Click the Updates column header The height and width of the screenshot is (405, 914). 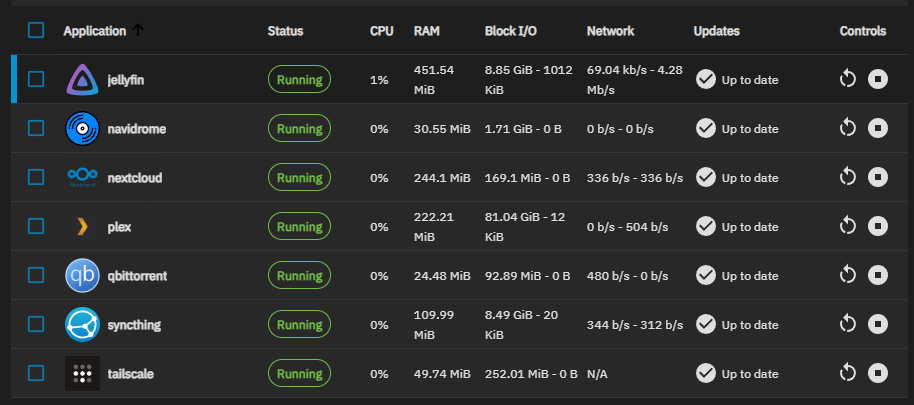[716, 31]
